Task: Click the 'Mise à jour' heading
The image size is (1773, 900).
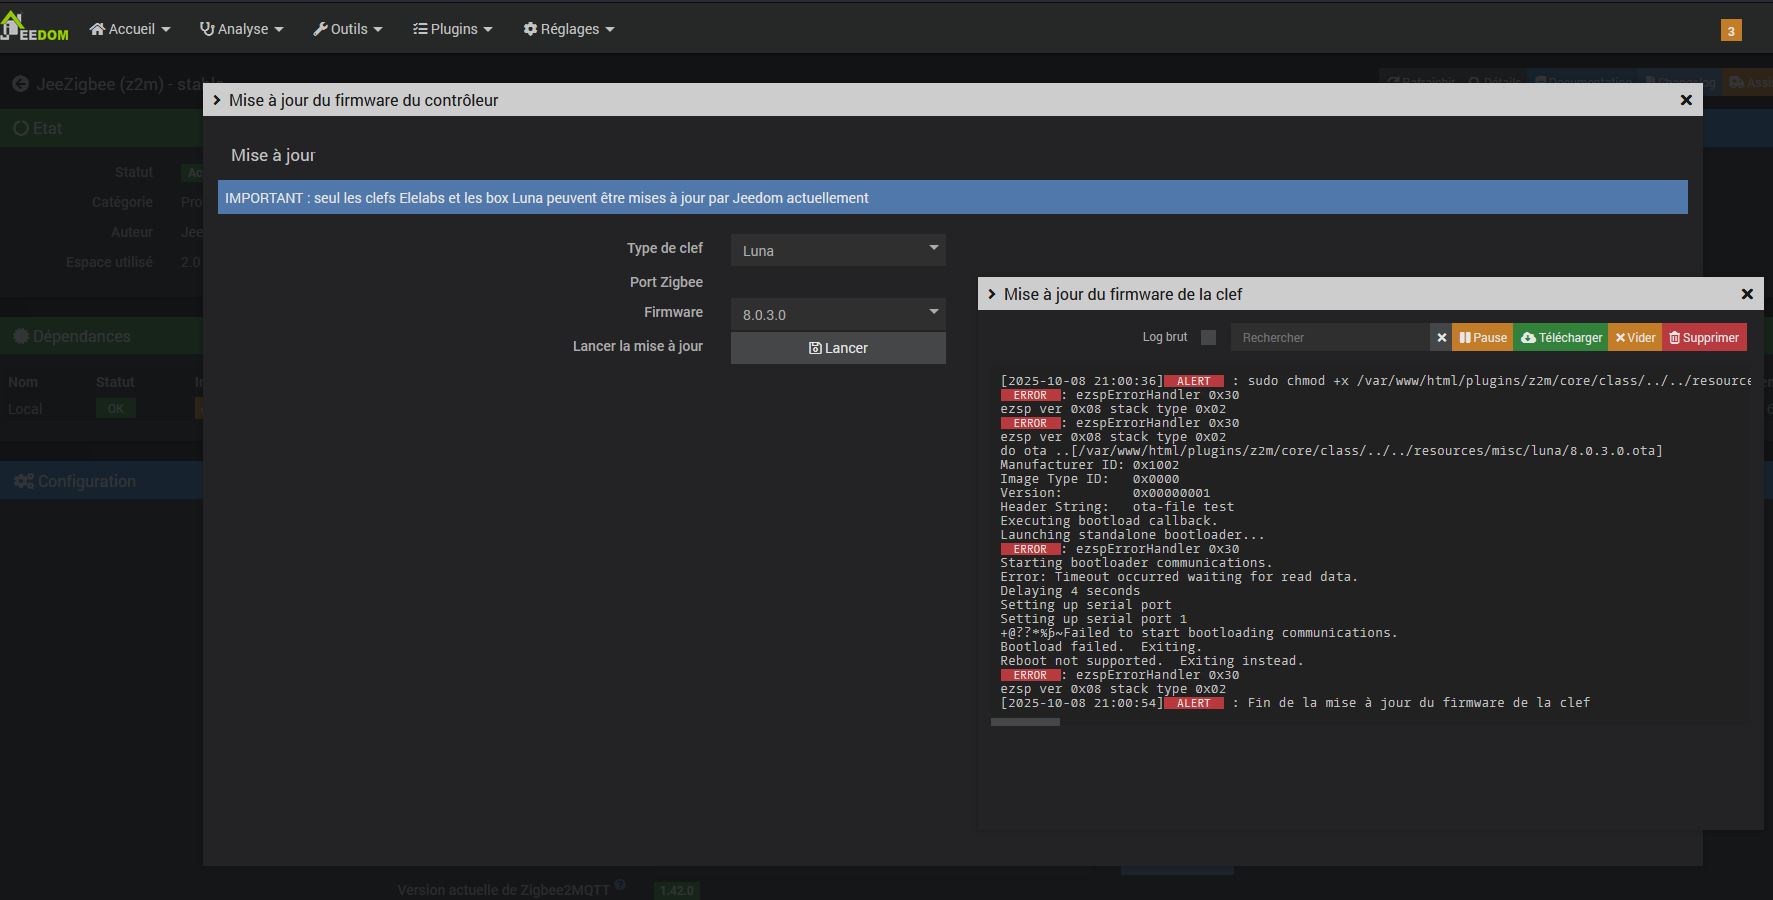Action: pyautogui.click(x=273, y=155)
